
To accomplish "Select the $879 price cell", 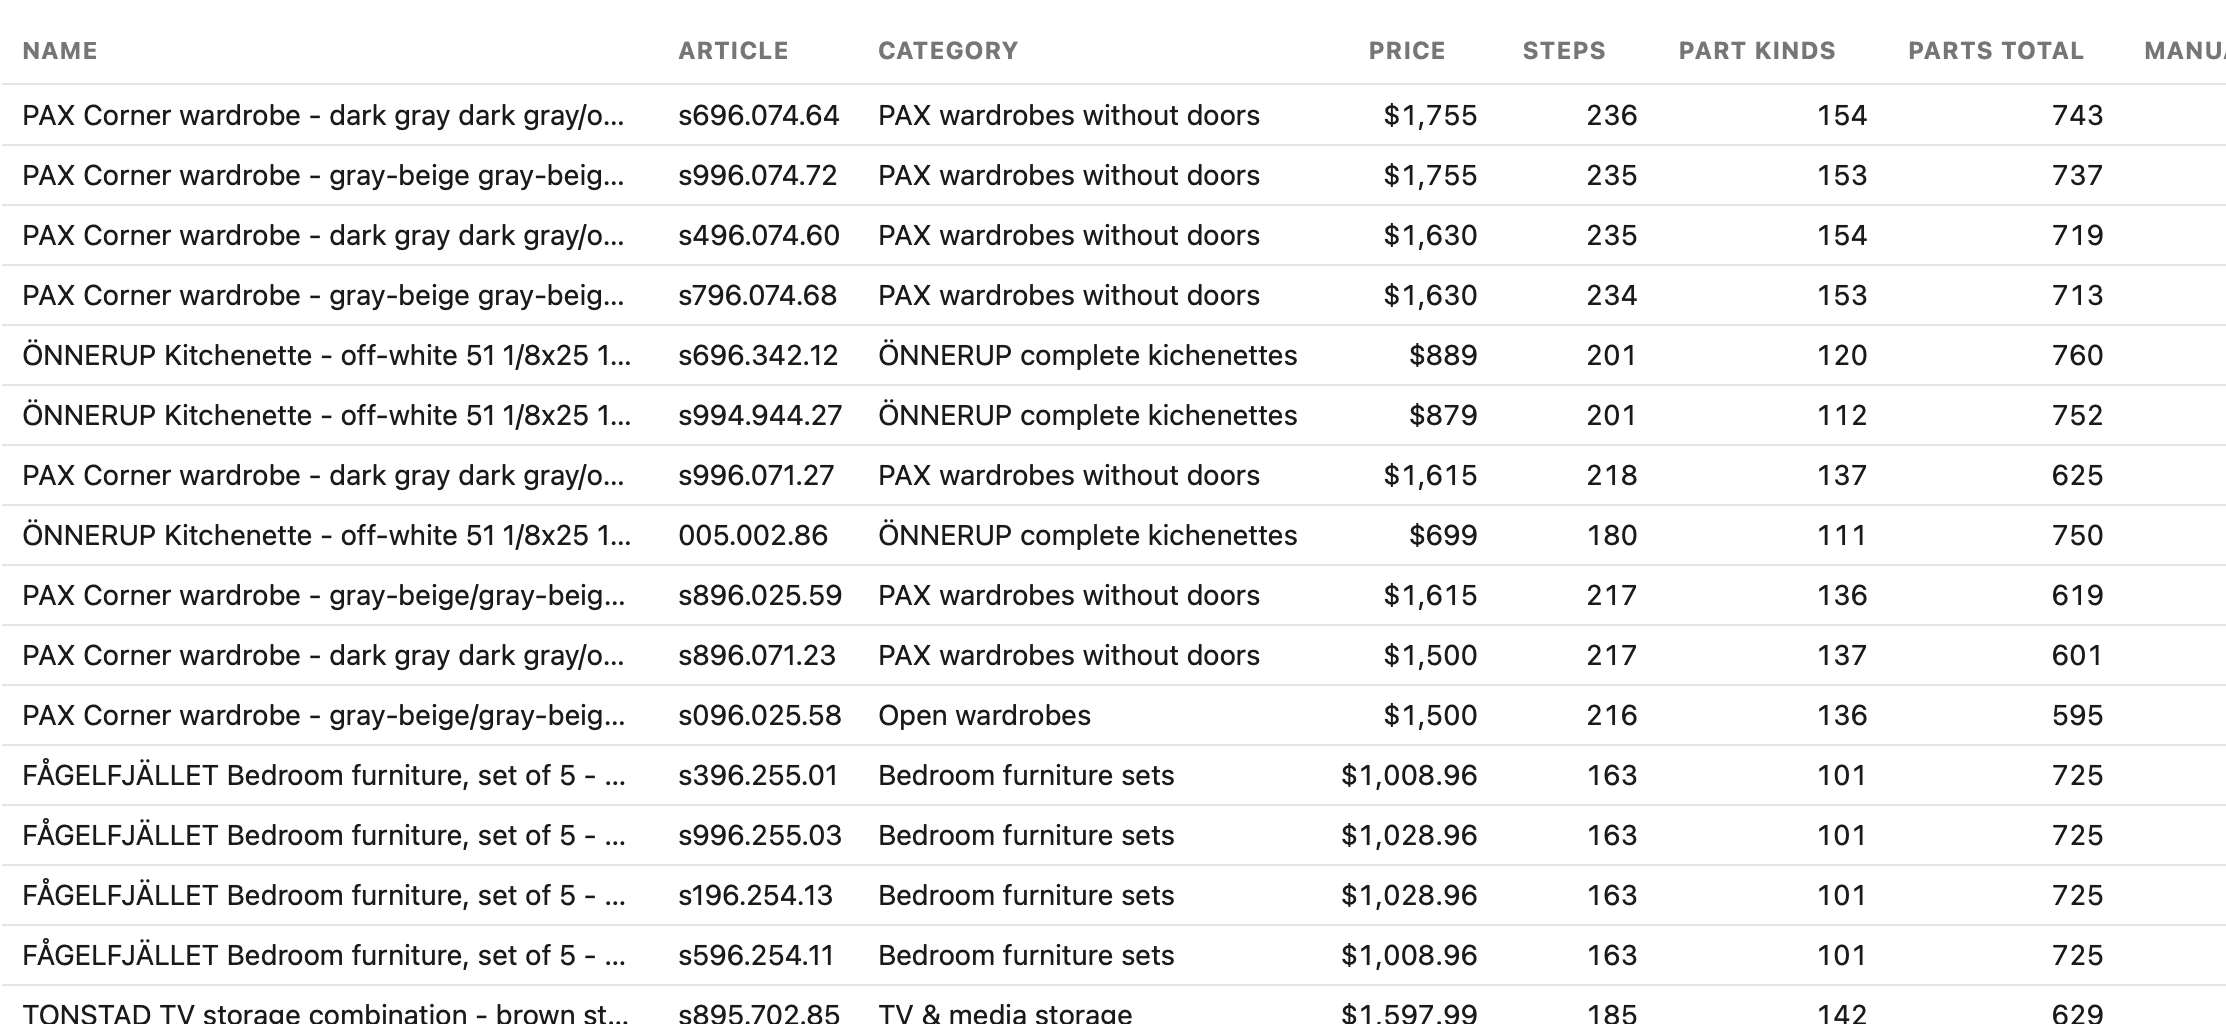I will (1443, 416).
